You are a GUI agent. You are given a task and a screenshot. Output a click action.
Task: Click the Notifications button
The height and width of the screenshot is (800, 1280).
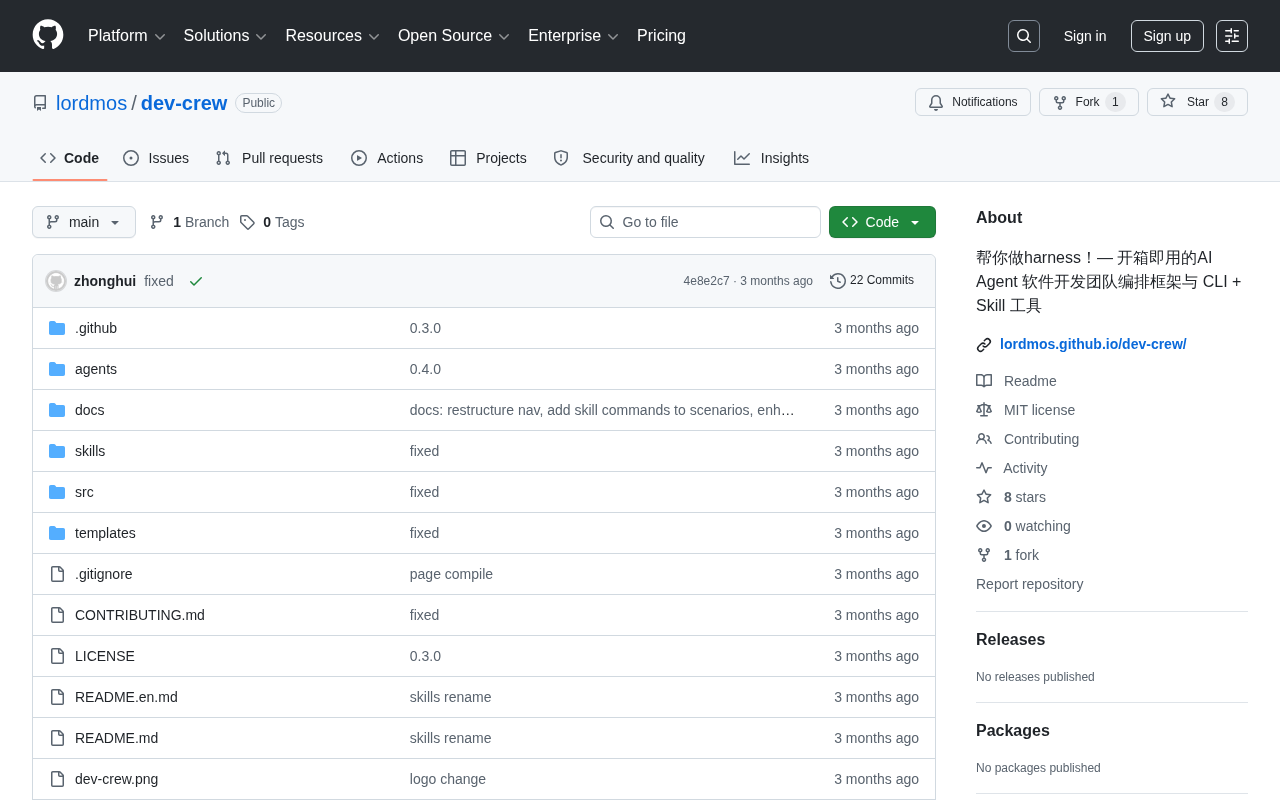point(973,102)
